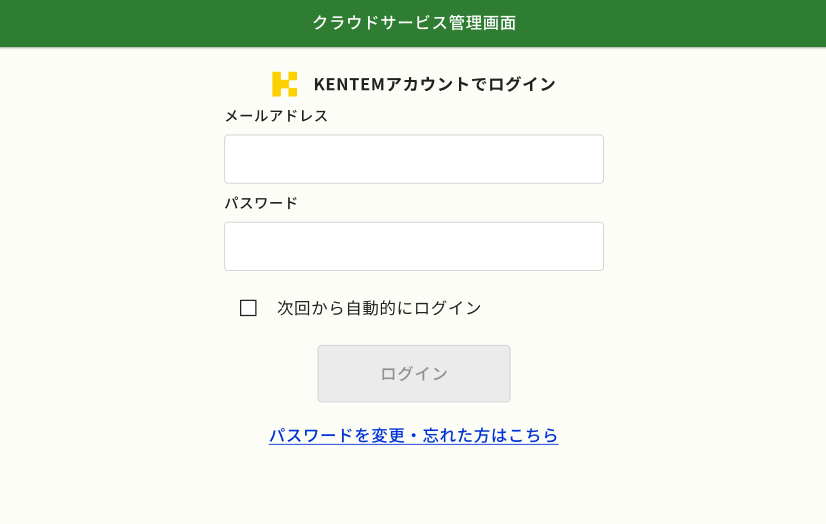Open the パスワードを変更・忘れた方はこちら link
This screenshot has width=826, height=524.
pyautogui.click(x=413, y=436)
